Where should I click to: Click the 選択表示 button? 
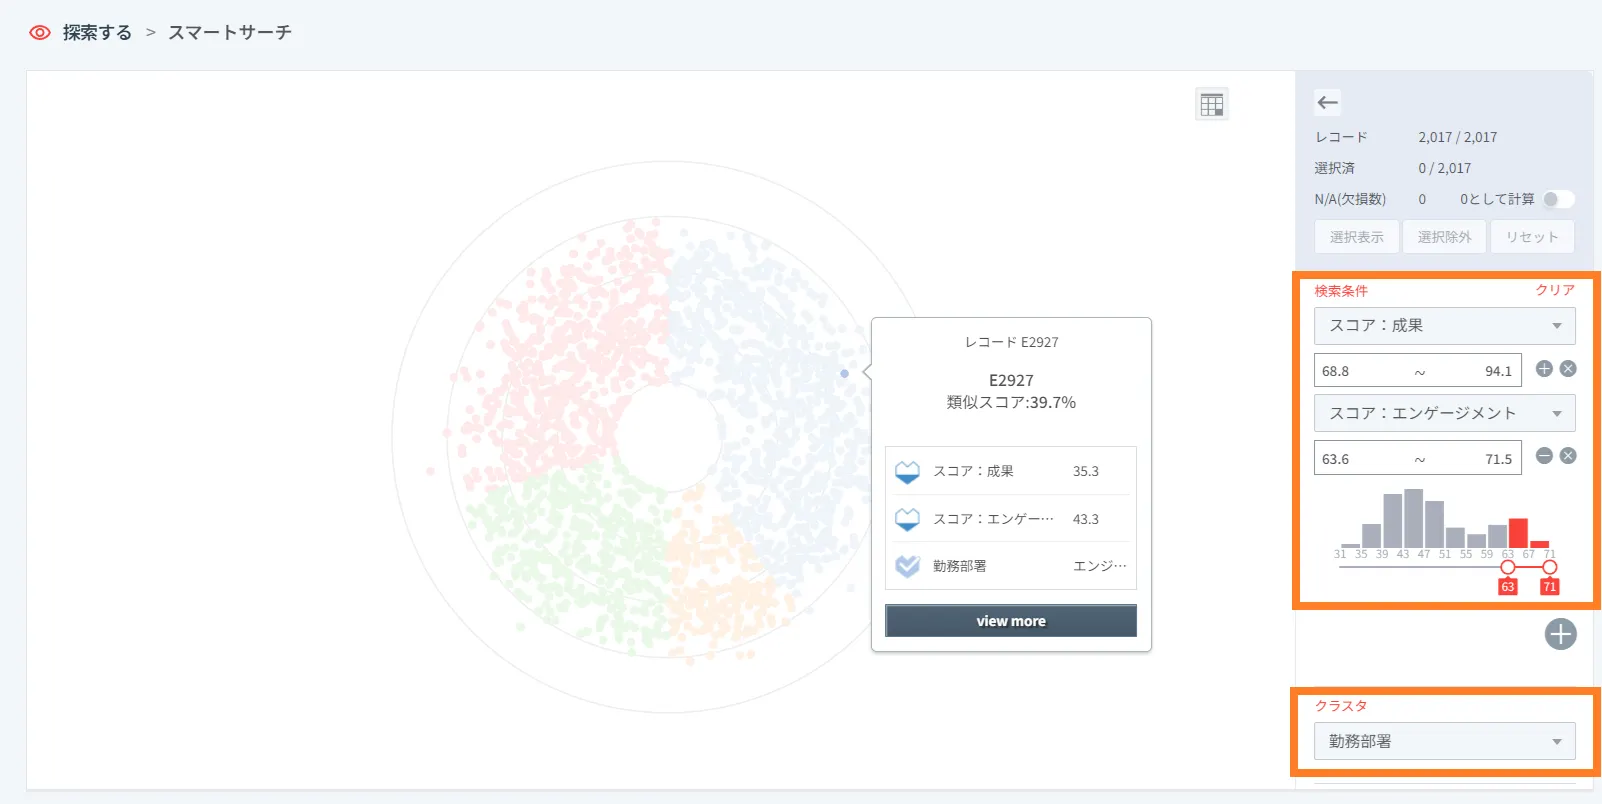tap(1357, 237)
